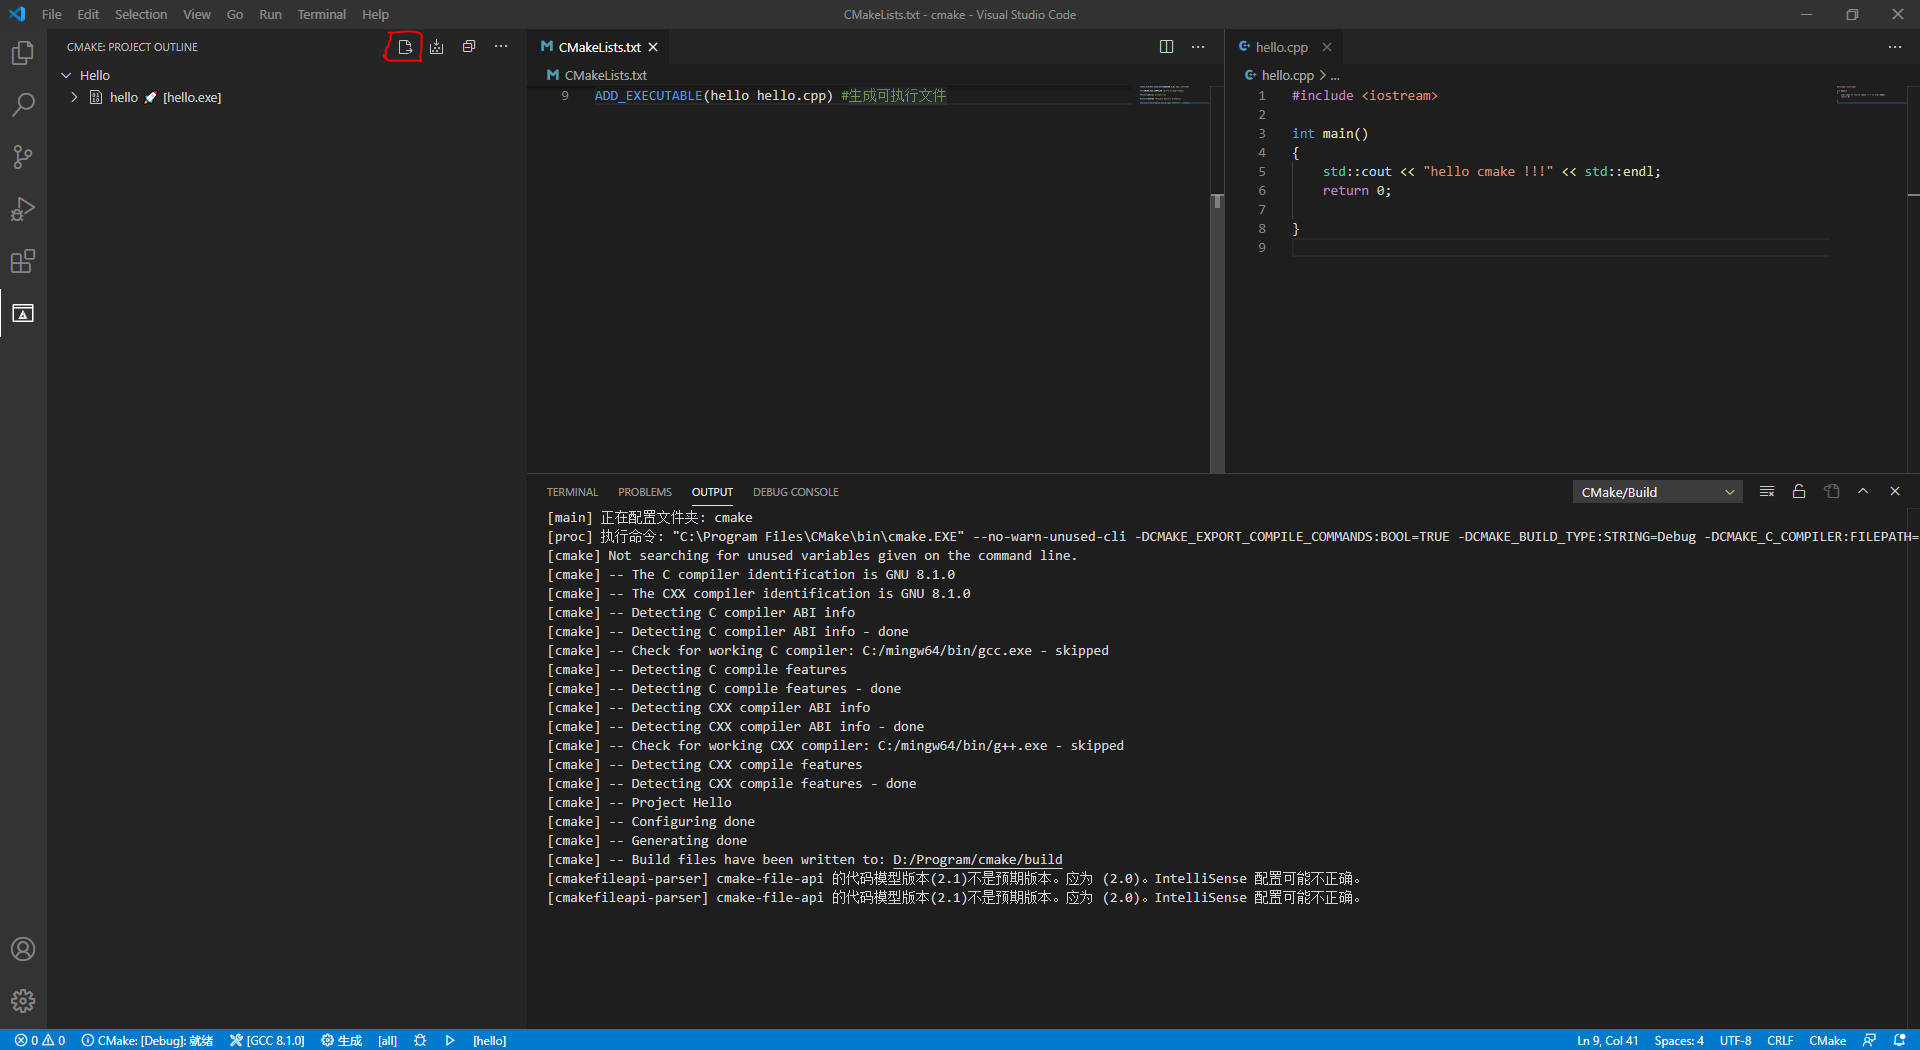Start debugging via the bug icon
This screenshot has width=1920, height=1050.
[x=420, y=1040]
